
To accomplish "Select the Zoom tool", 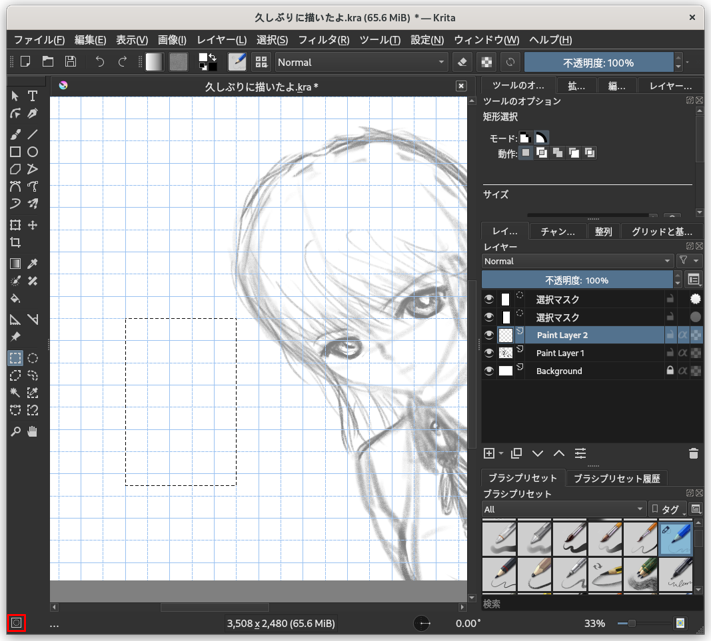I will coord(15,432).
